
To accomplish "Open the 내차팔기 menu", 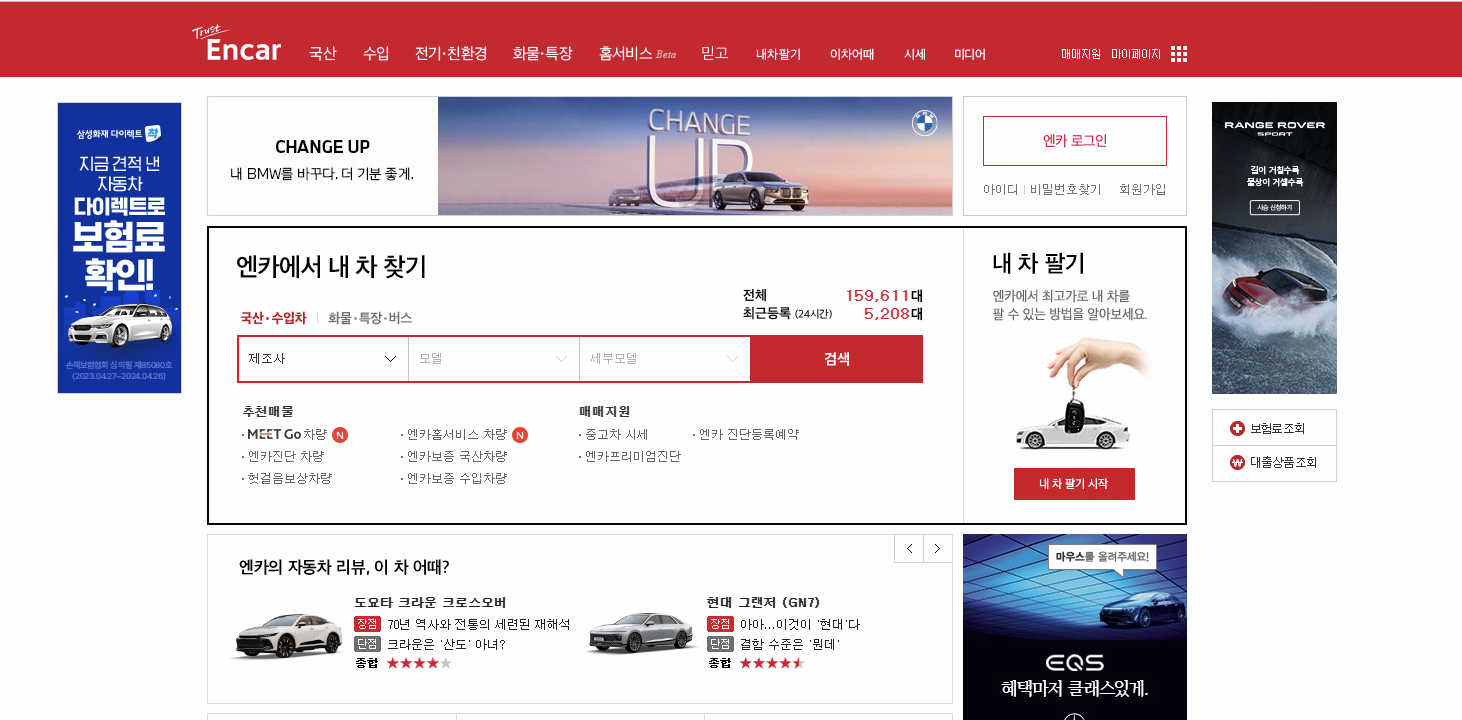I will [779, 54].
